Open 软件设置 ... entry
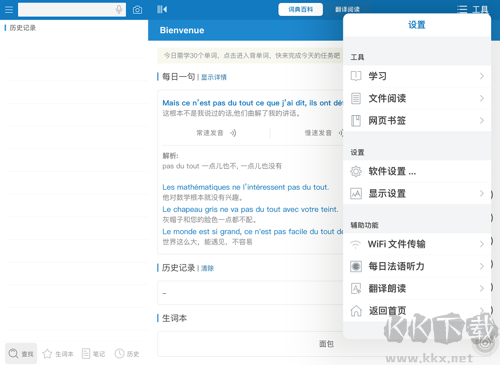 click(417, 171)
